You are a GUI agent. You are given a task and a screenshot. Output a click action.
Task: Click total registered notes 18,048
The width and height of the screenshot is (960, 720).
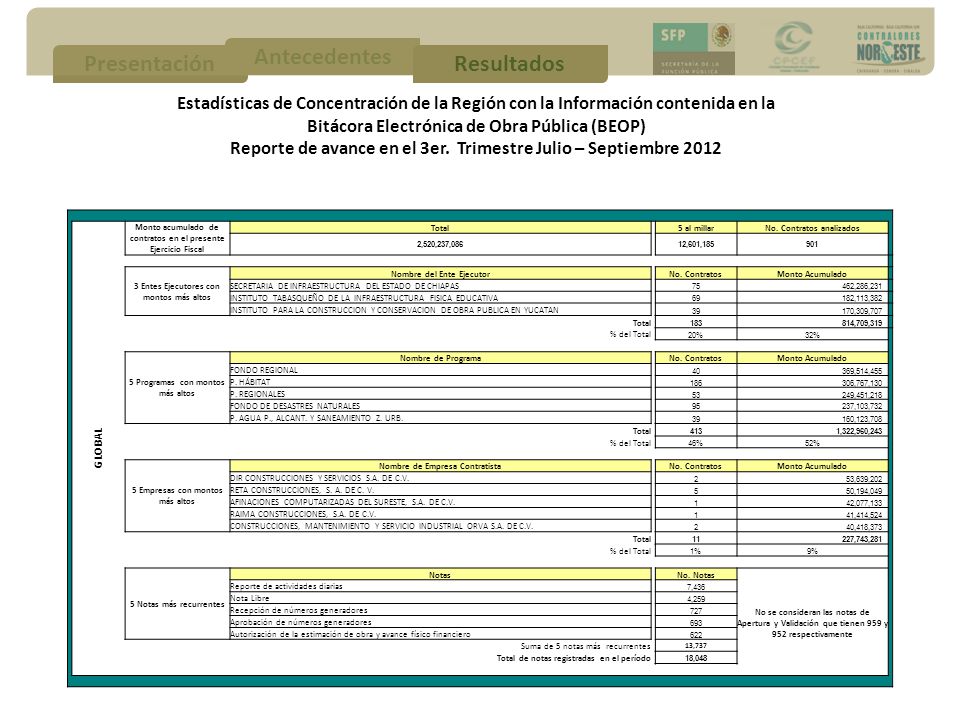pos(696,658)
